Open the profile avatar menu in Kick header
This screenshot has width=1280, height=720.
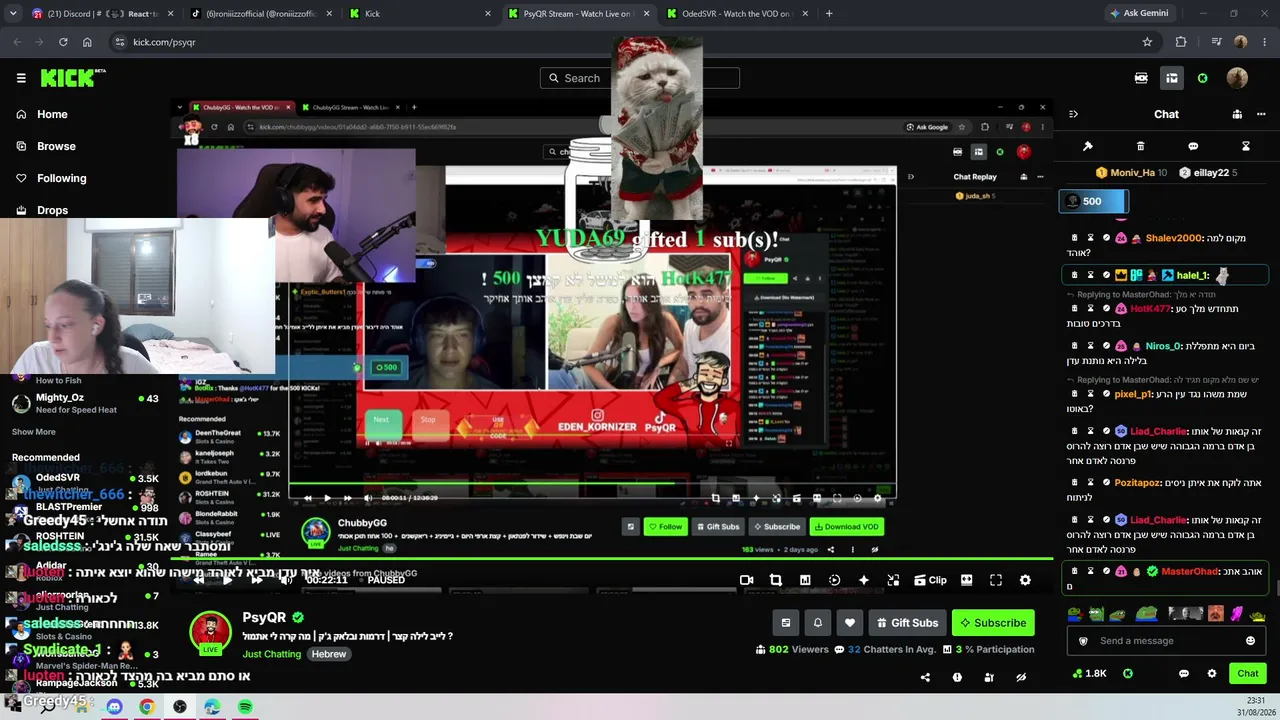pyautogui.click(x=1237, y=78)
